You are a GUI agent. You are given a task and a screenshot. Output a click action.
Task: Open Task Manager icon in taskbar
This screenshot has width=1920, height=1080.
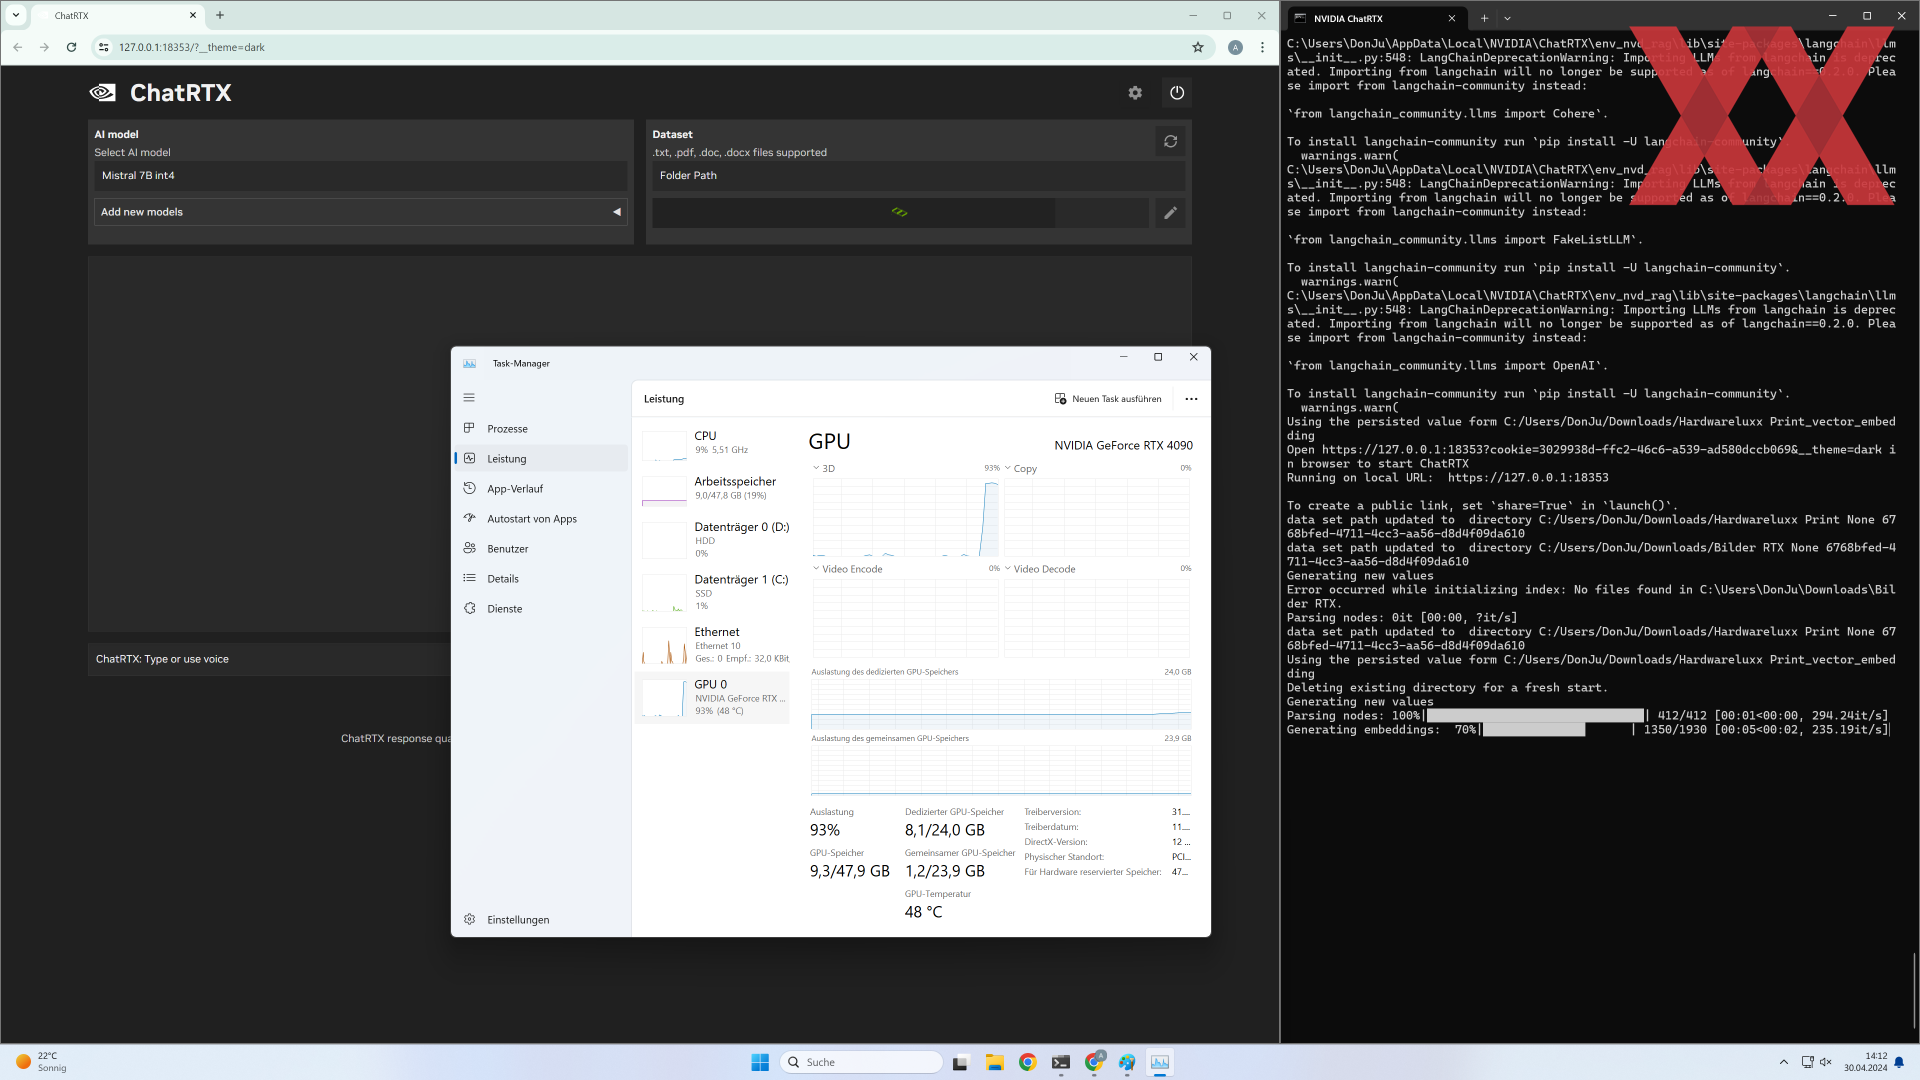pyautogui.click(x=1160, y=1062)
